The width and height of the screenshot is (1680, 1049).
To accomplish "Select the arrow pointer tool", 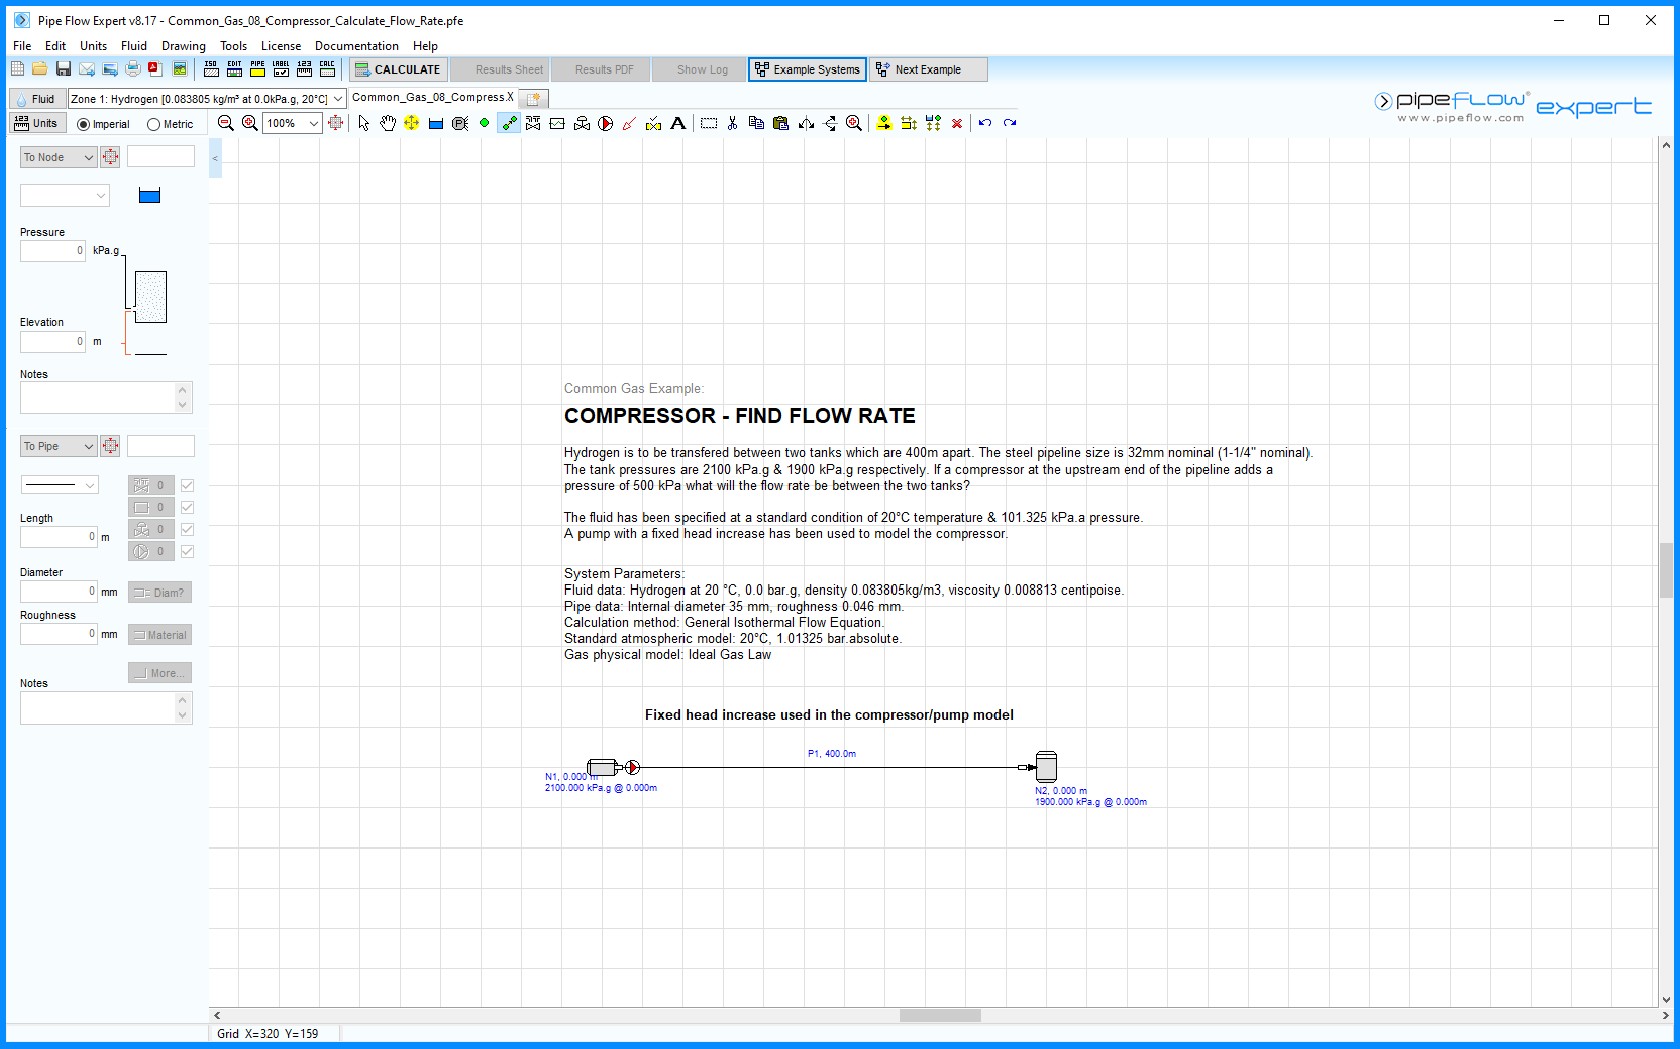I will pyautogui.click(x=363, y=123).
